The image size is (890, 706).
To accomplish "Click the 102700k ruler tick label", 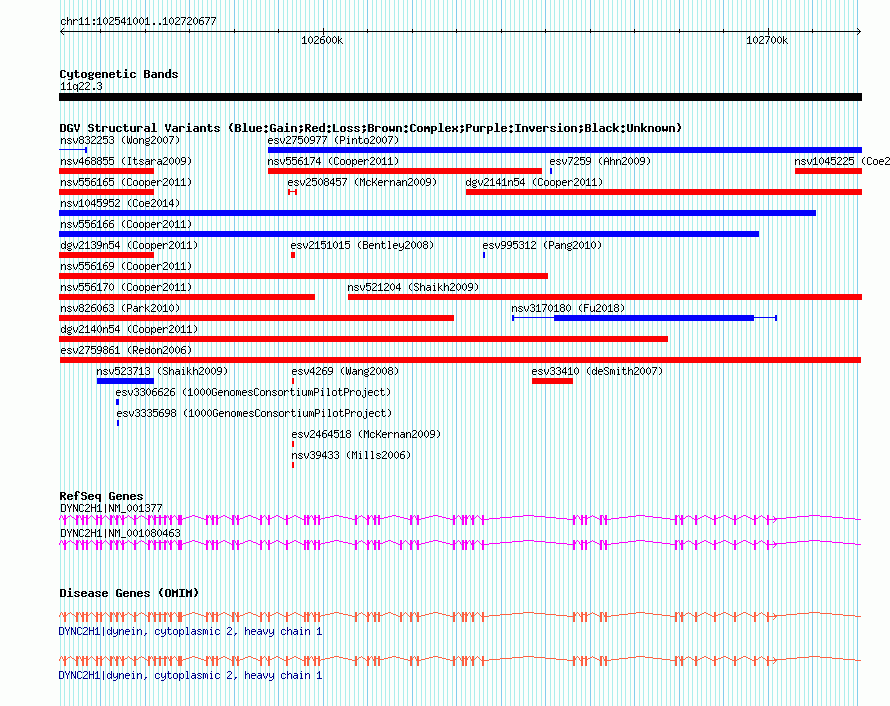I will coord(767,40).
